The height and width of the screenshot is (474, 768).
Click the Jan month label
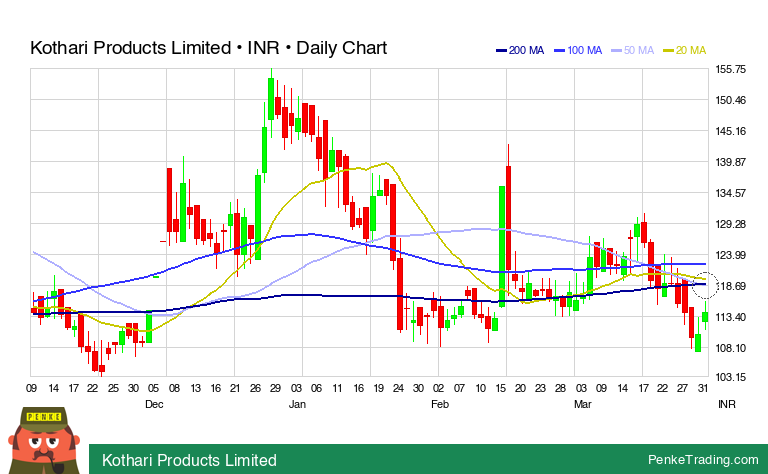297,404
